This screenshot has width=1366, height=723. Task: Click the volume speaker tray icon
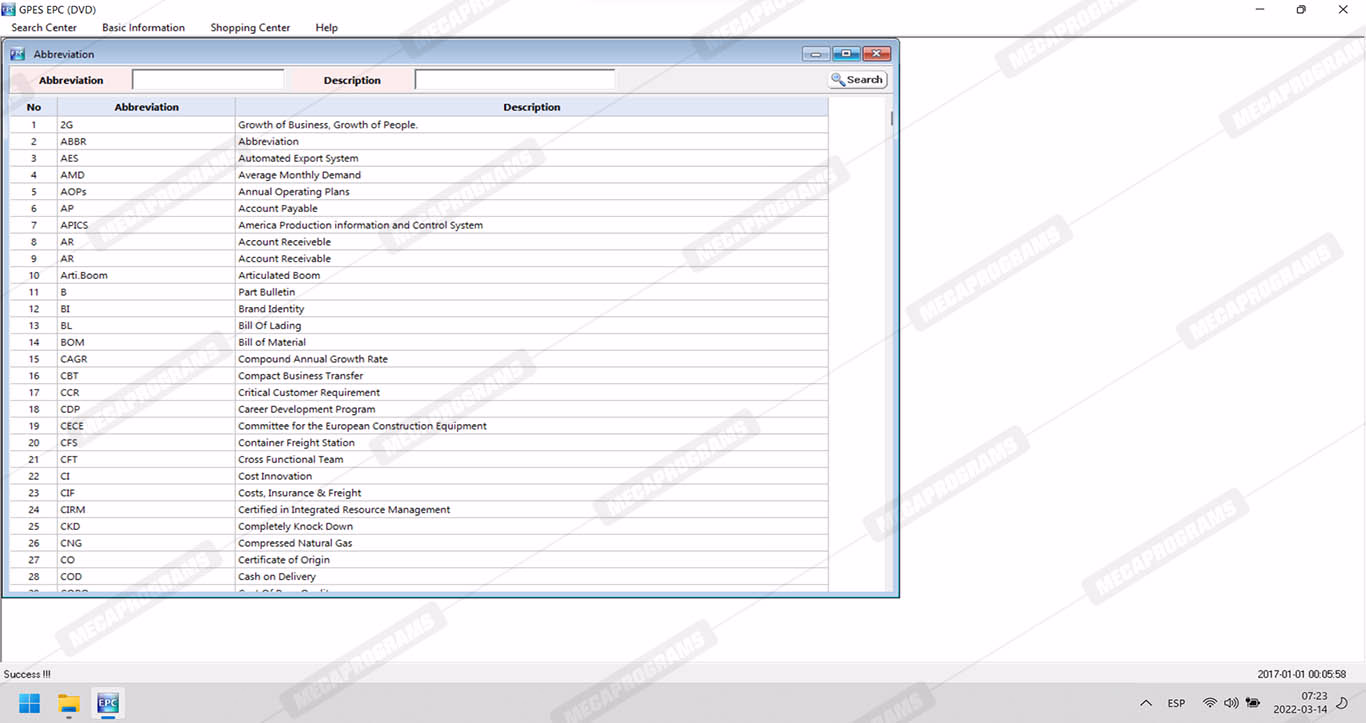pos(1231,704)
